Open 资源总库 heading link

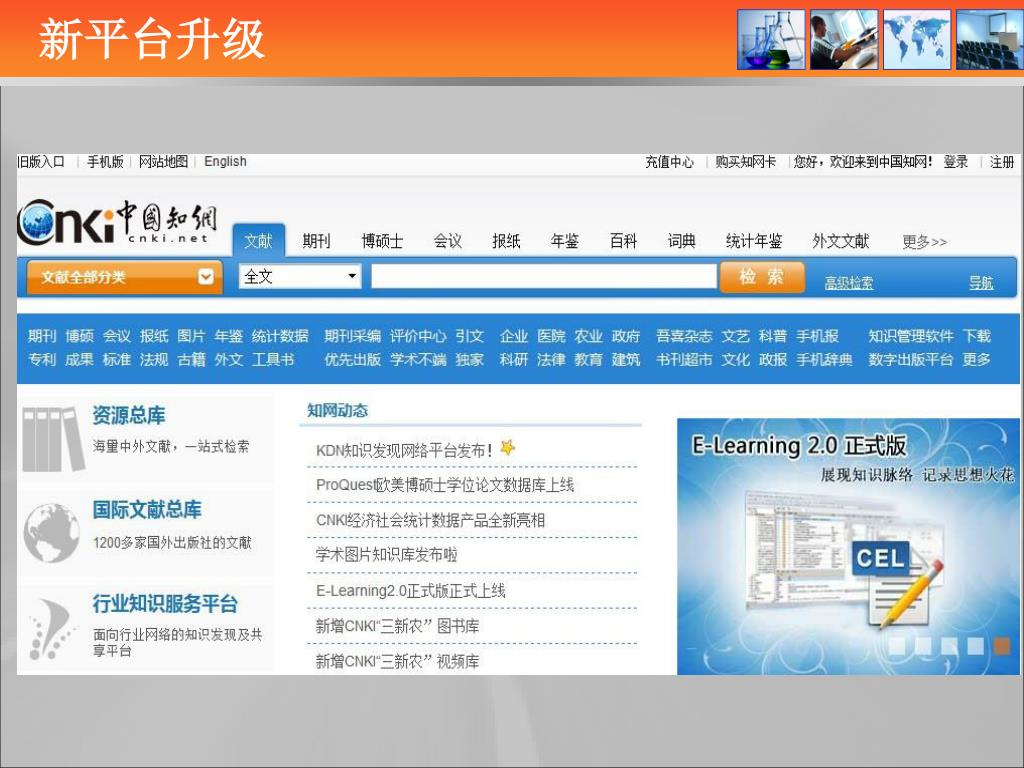pos(129,415)
